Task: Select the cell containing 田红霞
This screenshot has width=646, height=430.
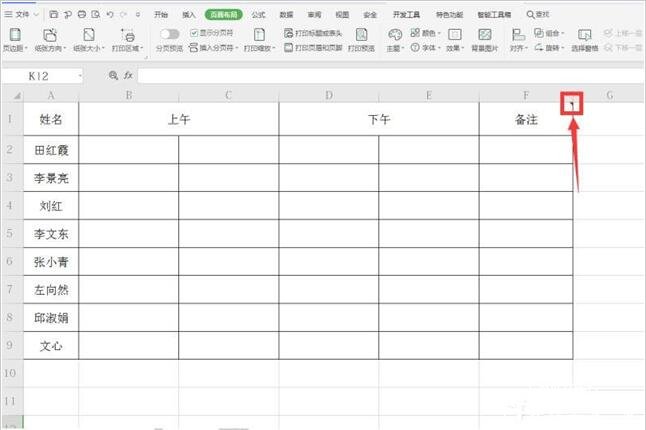Action: click(x=51, y=150)
